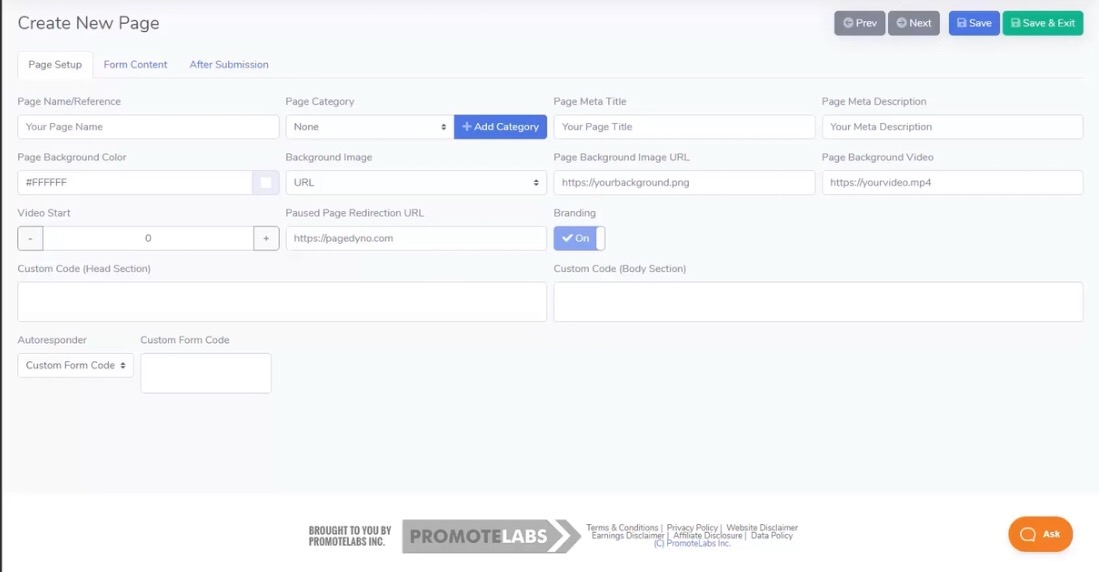The width and height of the screenshot is (1099, 572).
Task: Decrease Video Start with minus button
Action: click(x=30, y=238)
